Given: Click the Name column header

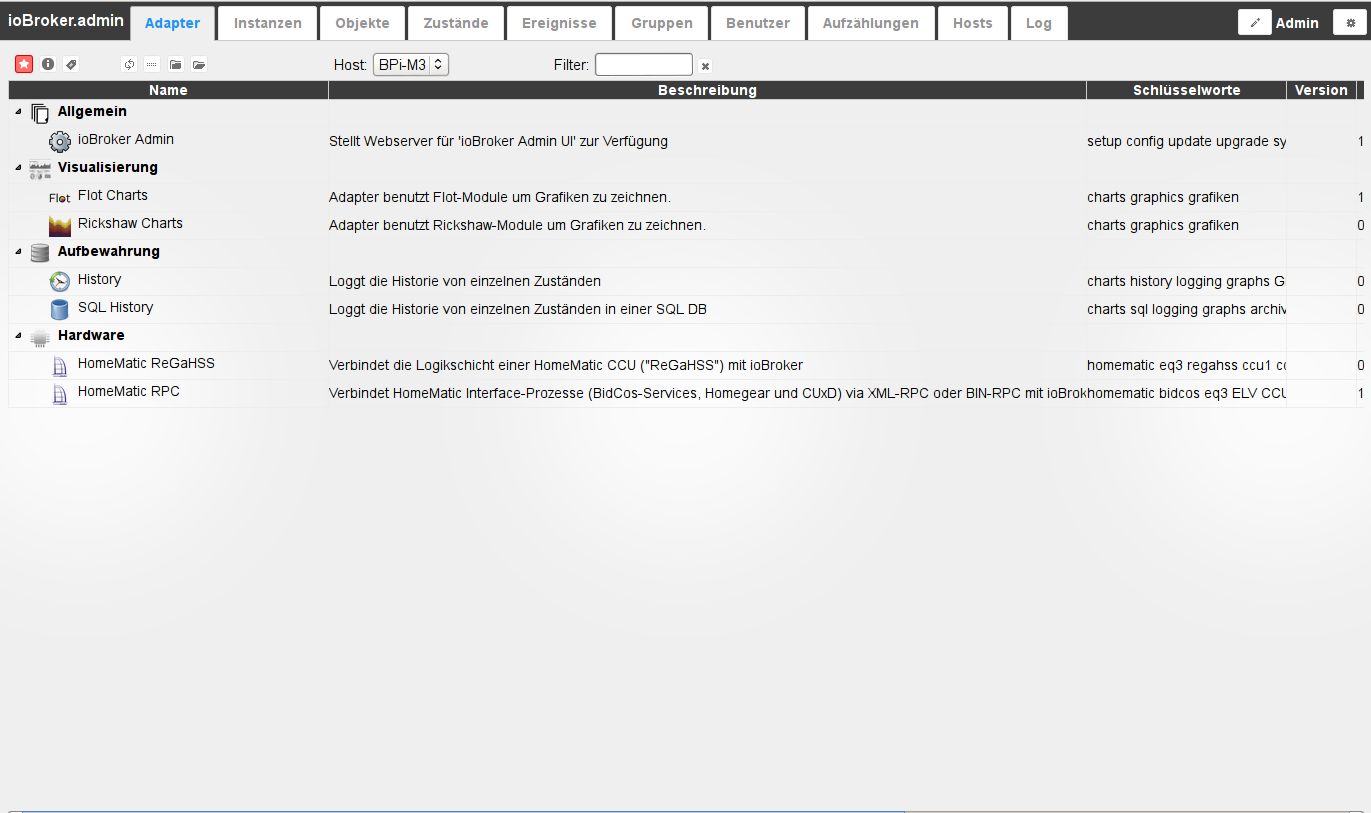Looking at the screenshot, I should click(x=168, y=90).
